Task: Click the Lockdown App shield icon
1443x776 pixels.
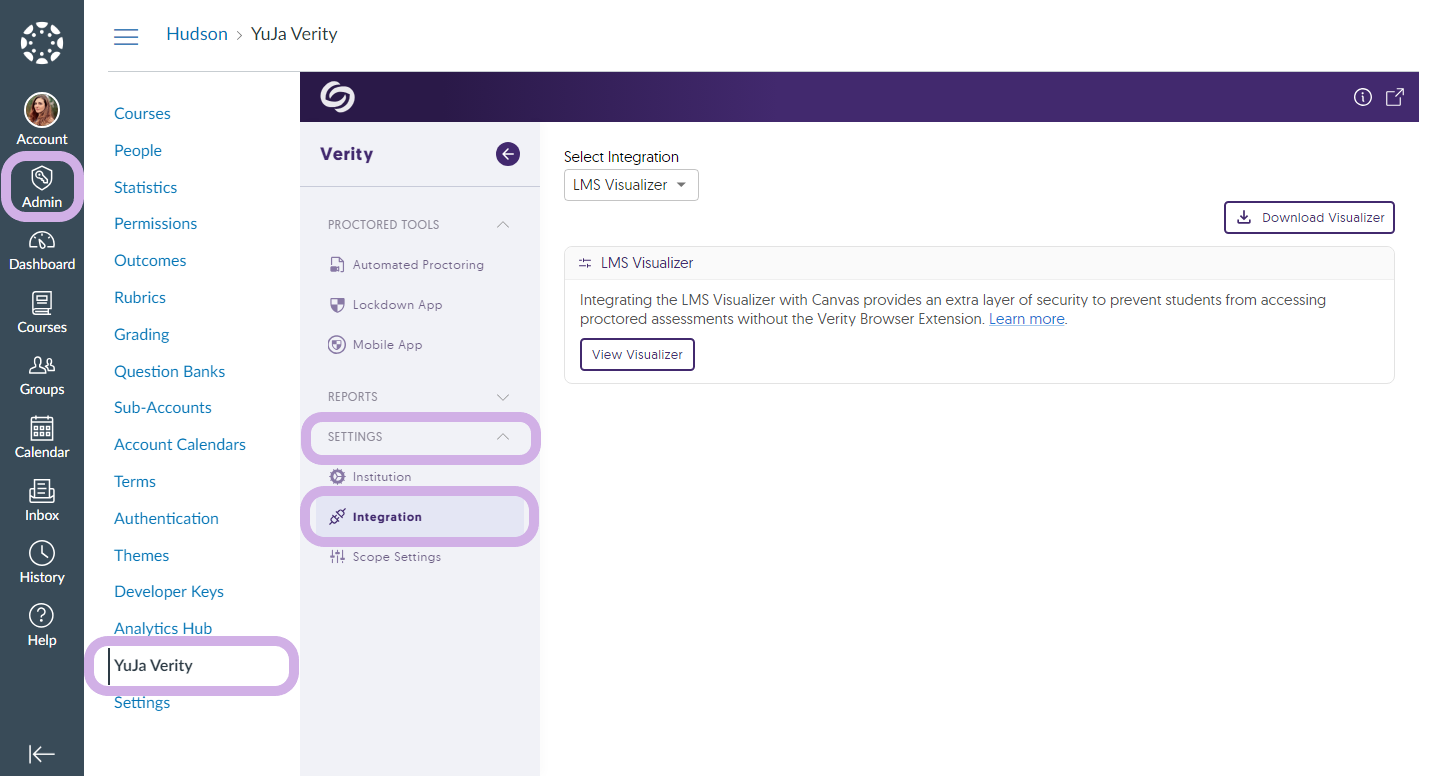Action: point(337,305)
